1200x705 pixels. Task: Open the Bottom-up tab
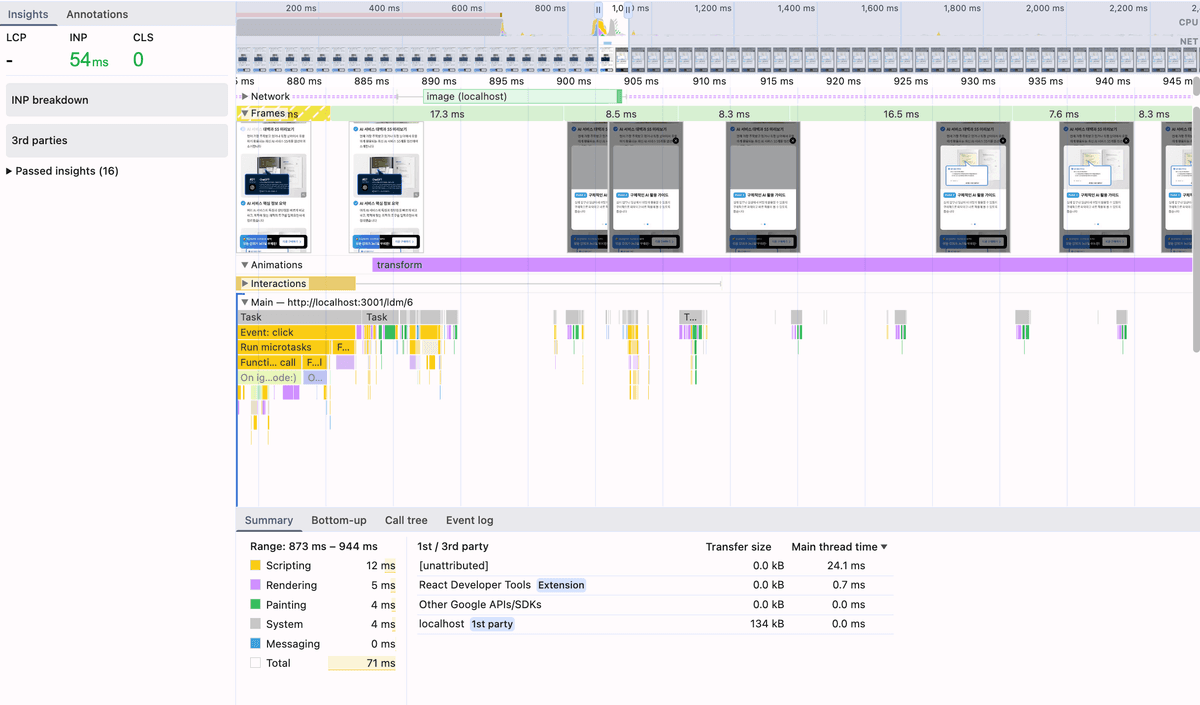point(338,520)
